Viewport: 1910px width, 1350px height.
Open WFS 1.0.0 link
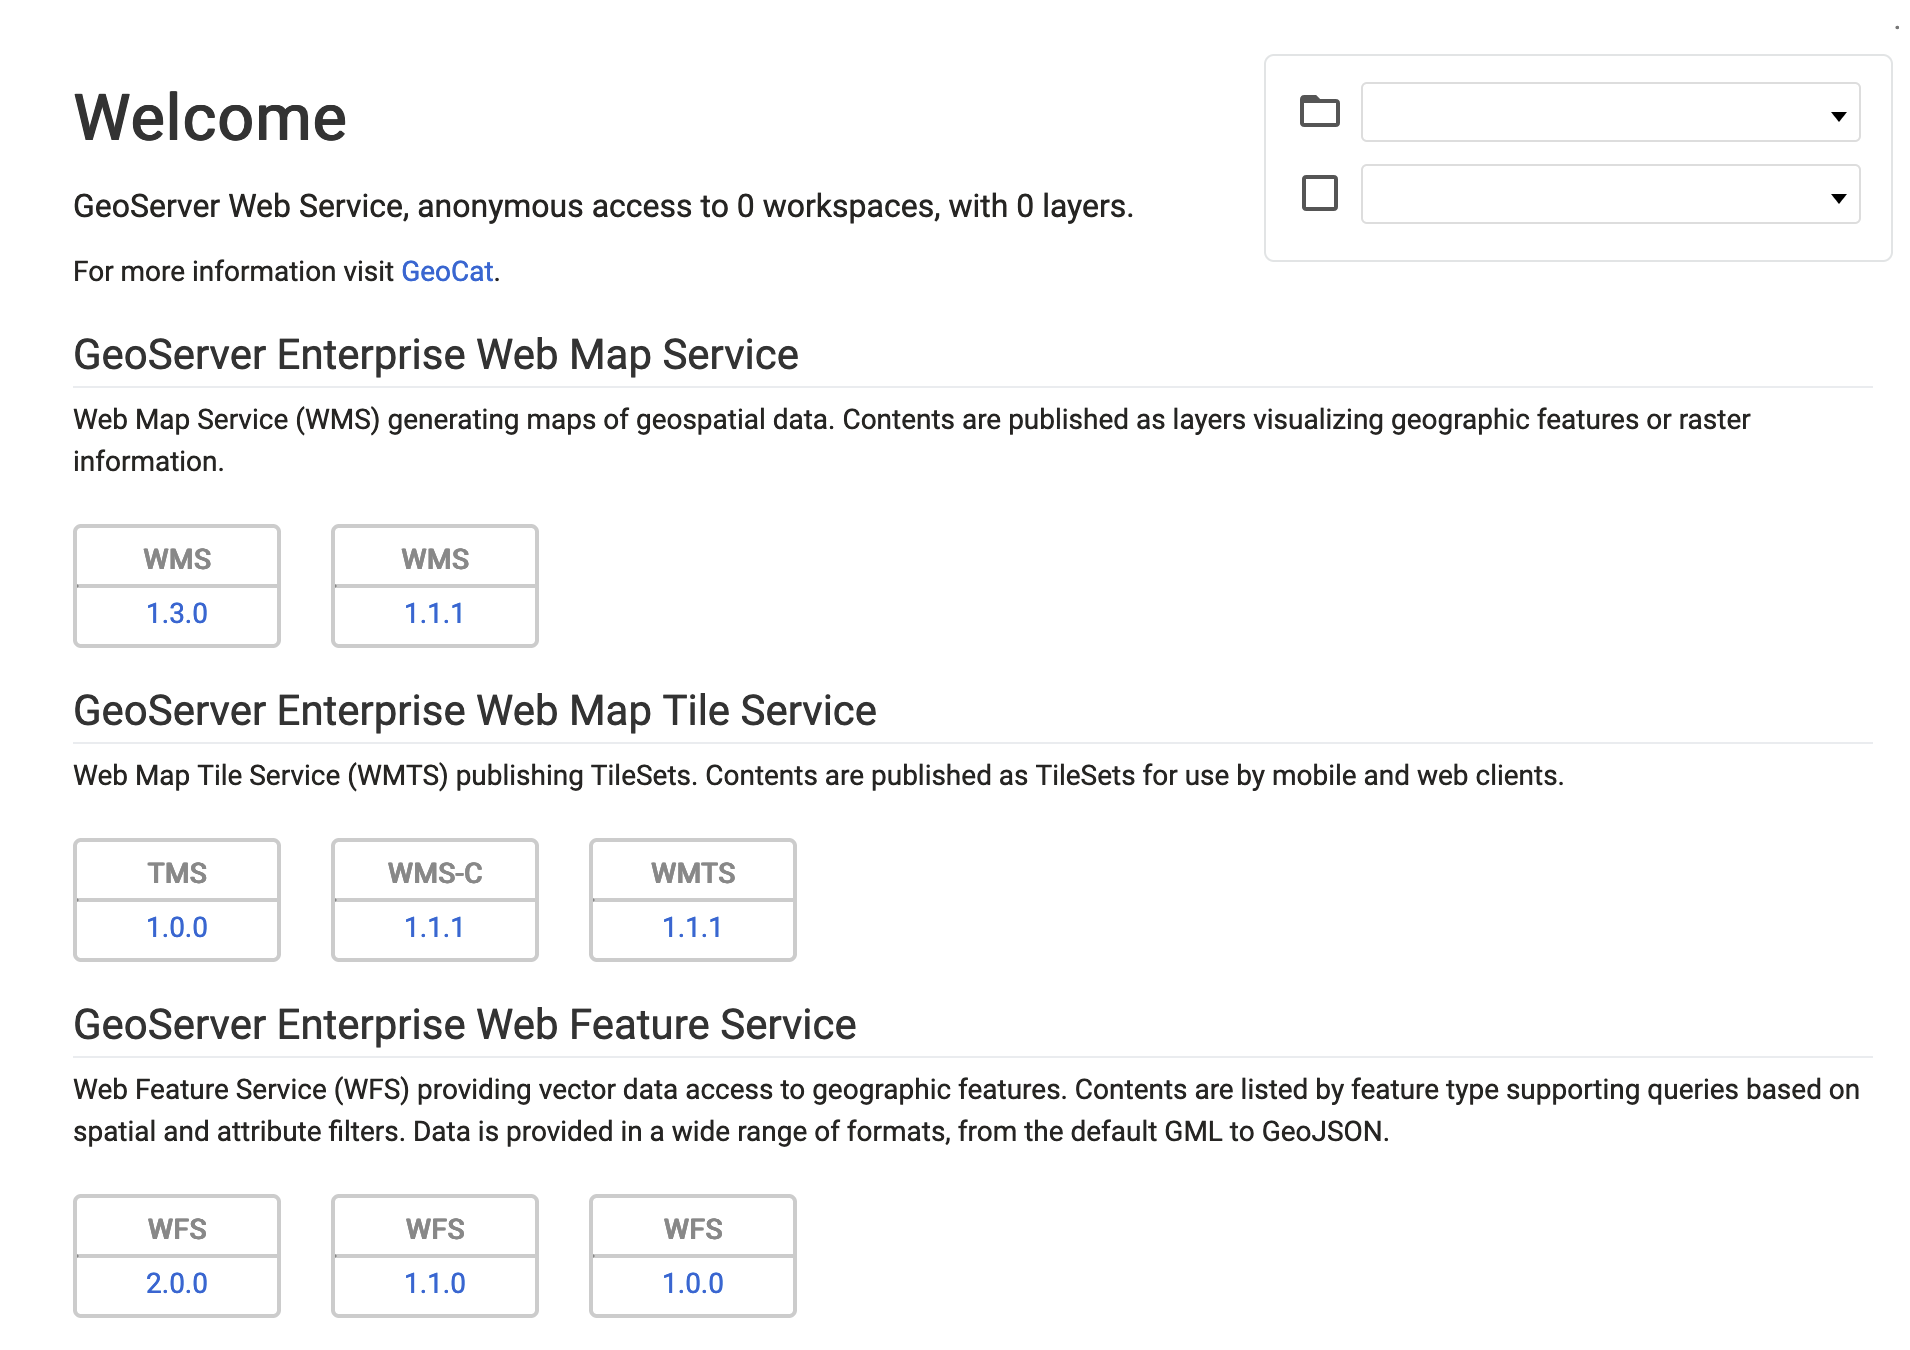click(x=693, y=1283)
